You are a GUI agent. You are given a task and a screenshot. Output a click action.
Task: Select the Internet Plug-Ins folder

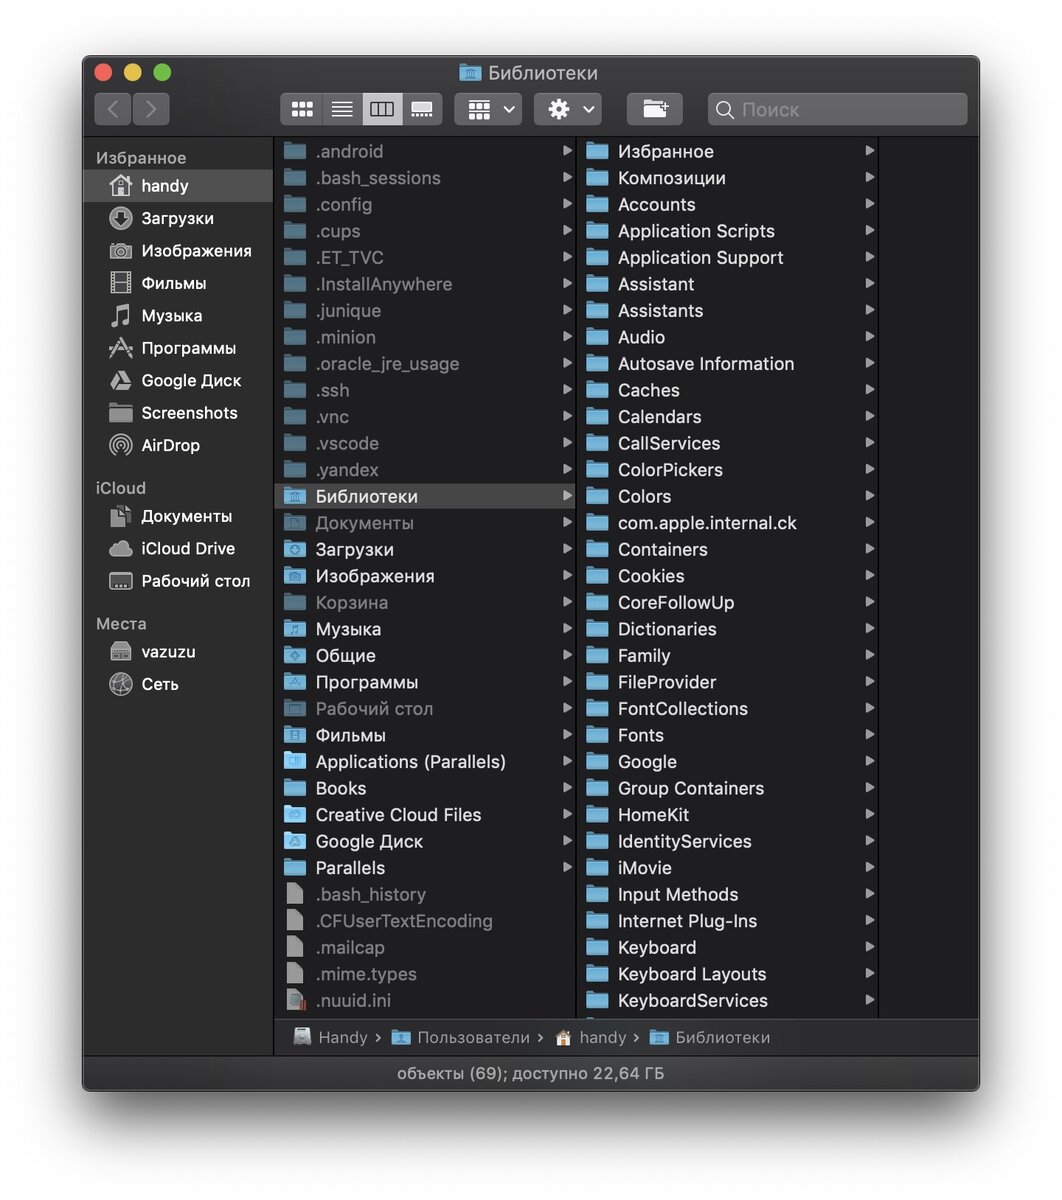[728, 921]
